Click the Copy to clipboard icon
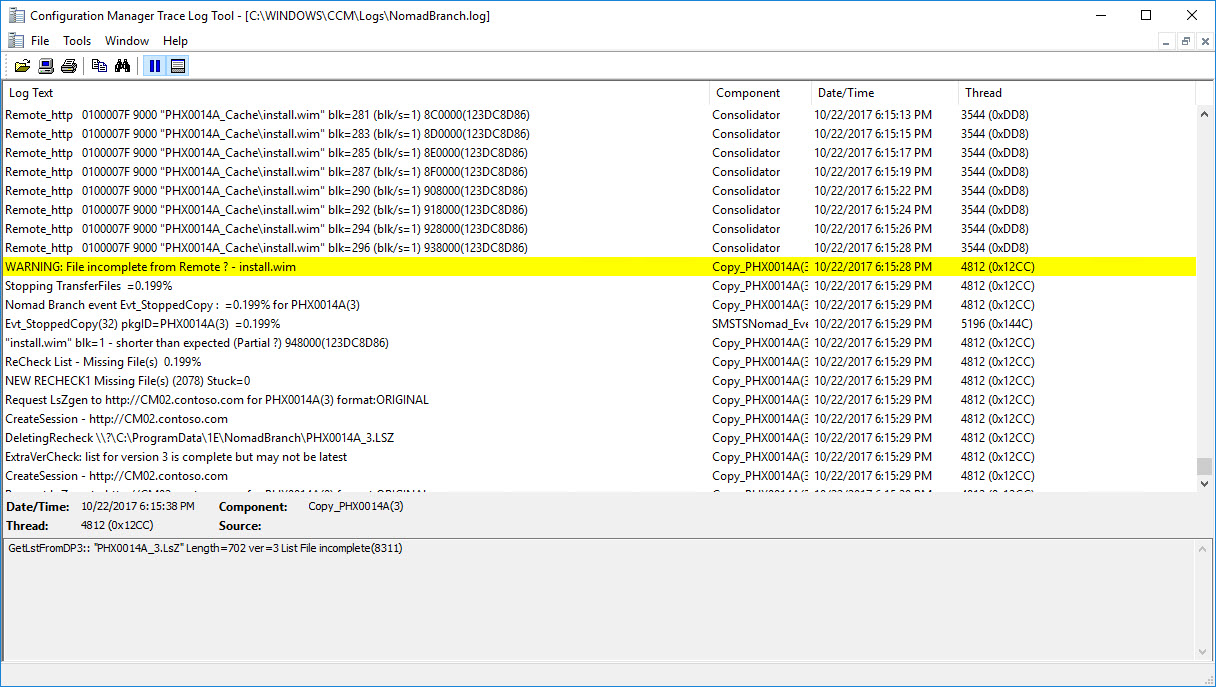Image resolution: width=1216 pixels, height=687 pixels. click(99, 66)
